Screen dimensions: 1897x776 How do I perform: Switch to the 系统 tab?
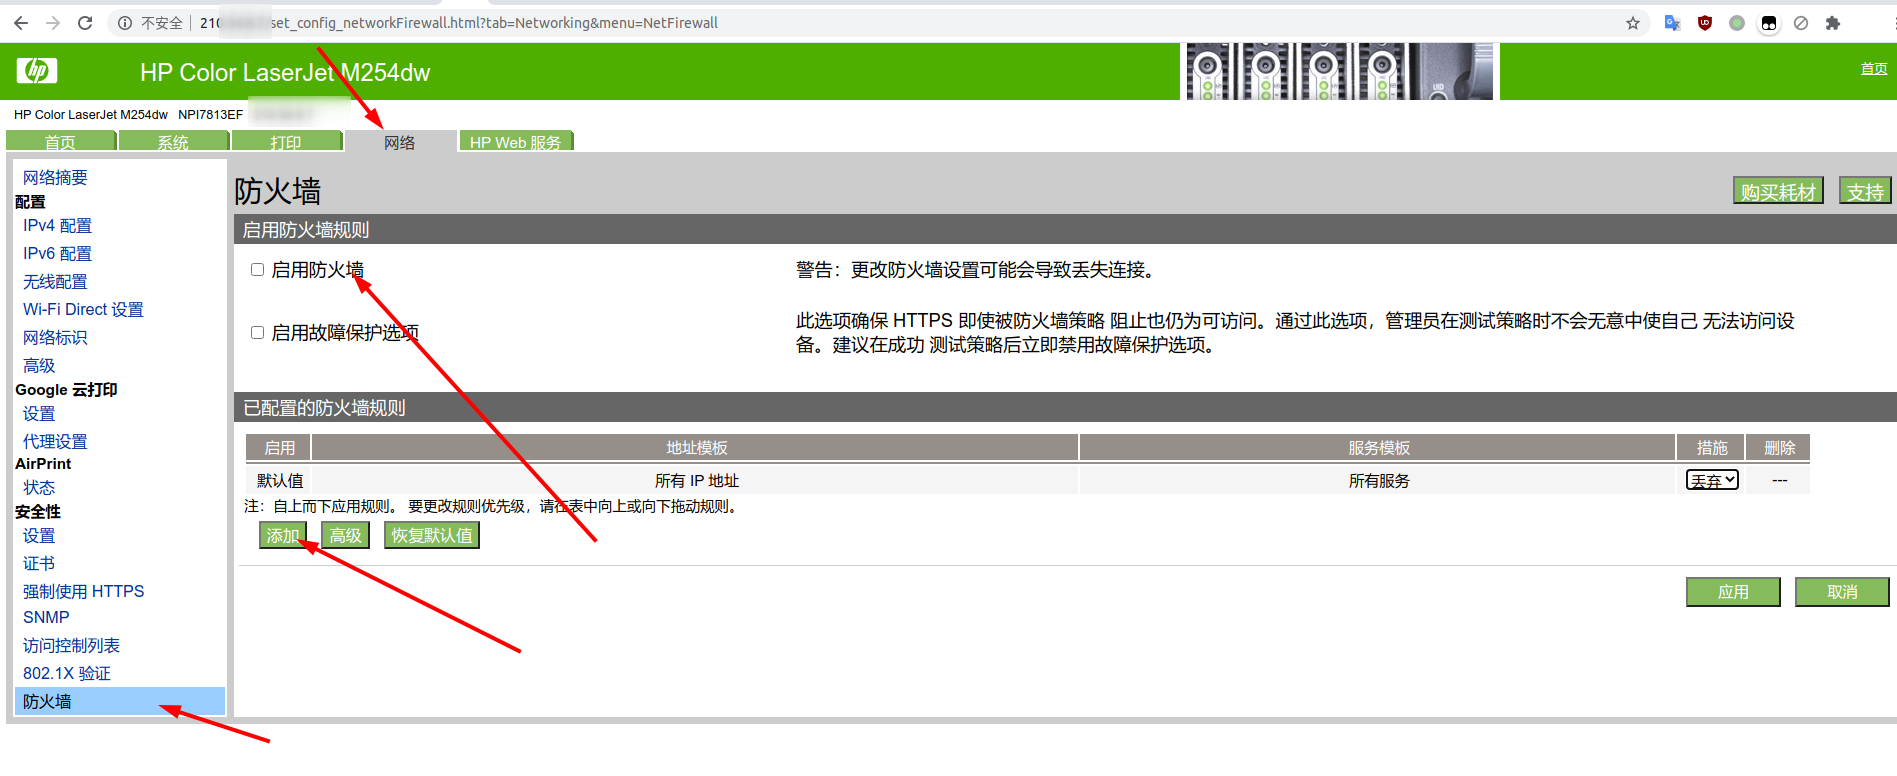[173, 142]
